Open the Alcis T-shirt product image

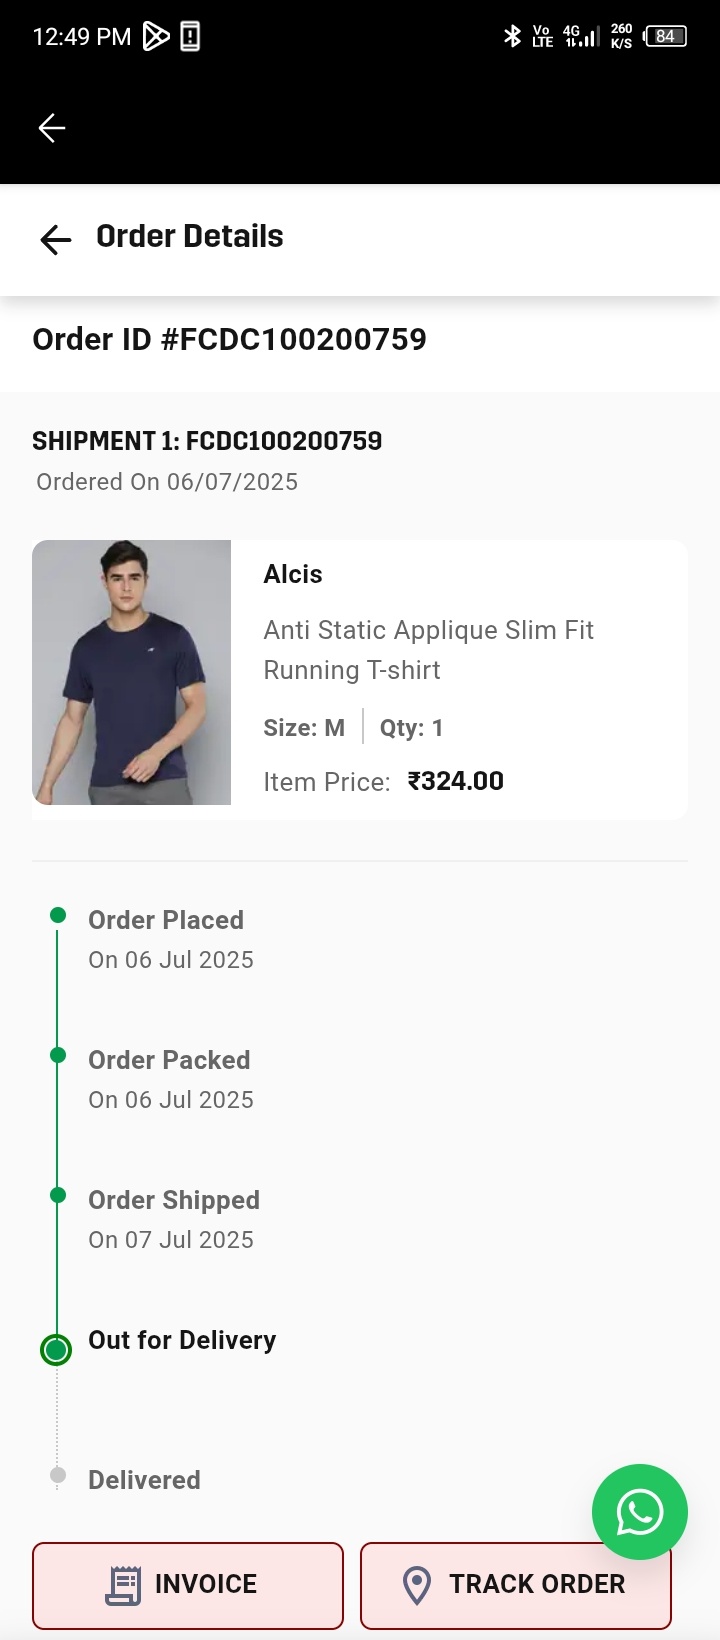tap(132, 672)
